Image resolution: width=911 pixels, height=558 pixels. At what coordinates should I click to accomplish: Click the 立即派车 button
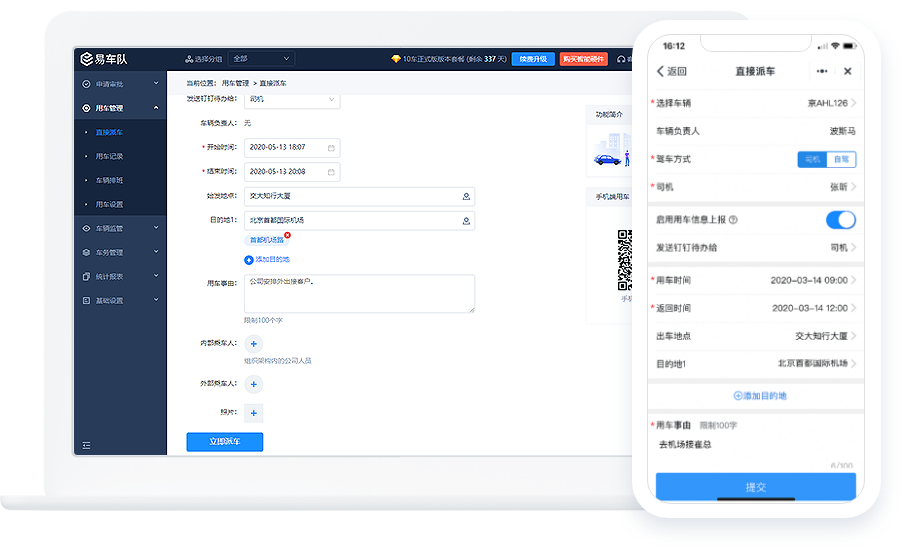click(x=224, y=442)
